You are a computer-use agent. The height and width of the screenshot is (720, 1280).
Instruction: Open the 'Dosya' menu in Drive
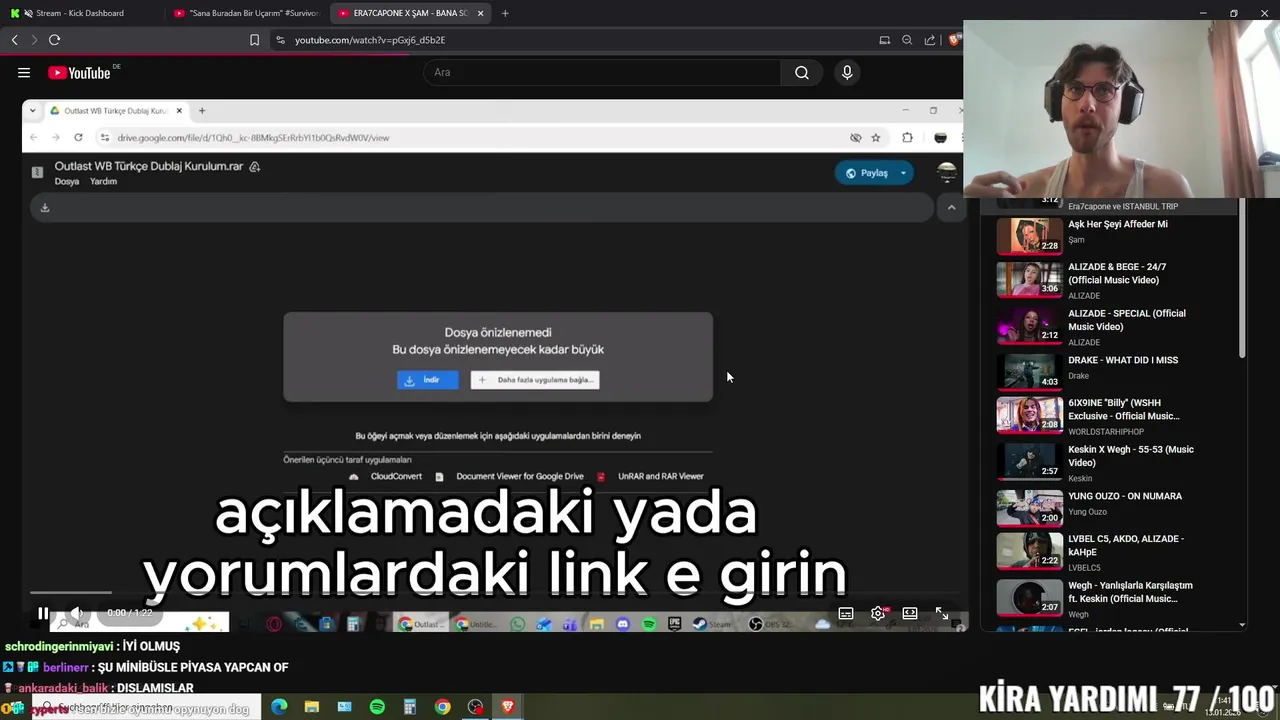pyautogui.click(x=66, y=182)
